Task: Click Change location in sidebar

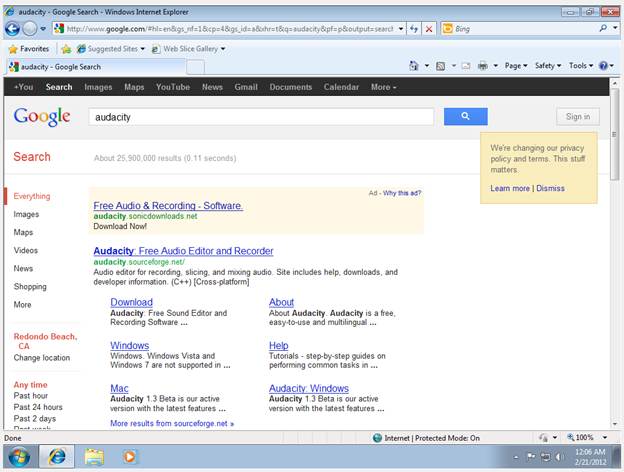Action: 42,358
